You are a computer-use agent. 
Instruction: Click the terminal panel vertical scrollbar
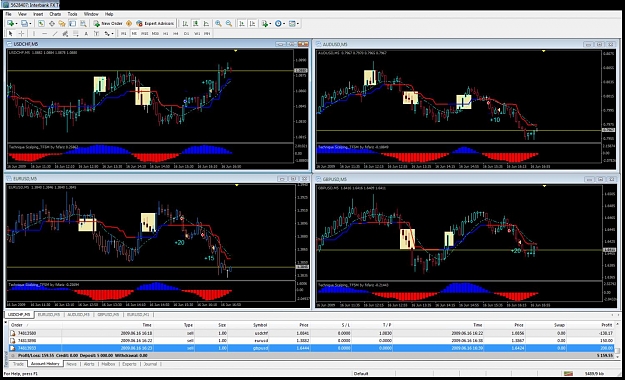618,341
